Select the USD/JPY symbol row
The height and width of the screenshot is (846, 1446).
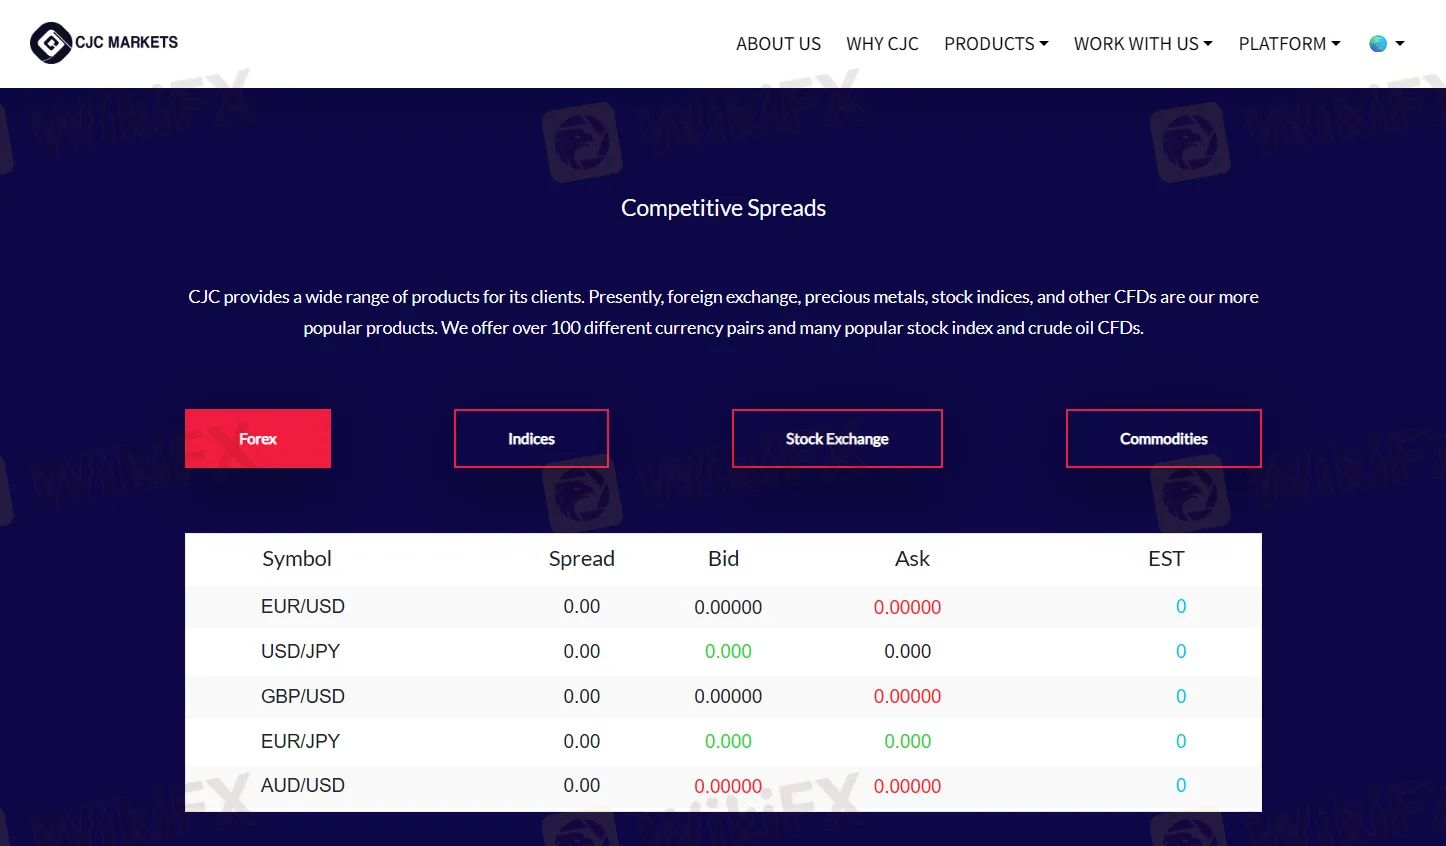click(723, 651)
